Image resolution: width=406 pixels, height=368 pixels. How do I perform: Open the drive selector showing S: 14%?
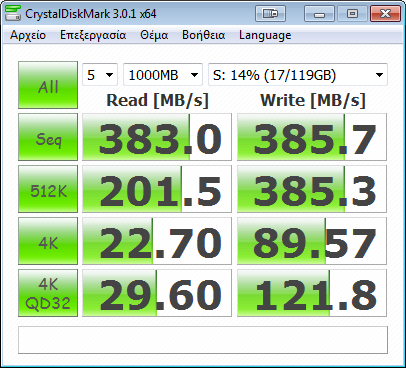point(298,75)
